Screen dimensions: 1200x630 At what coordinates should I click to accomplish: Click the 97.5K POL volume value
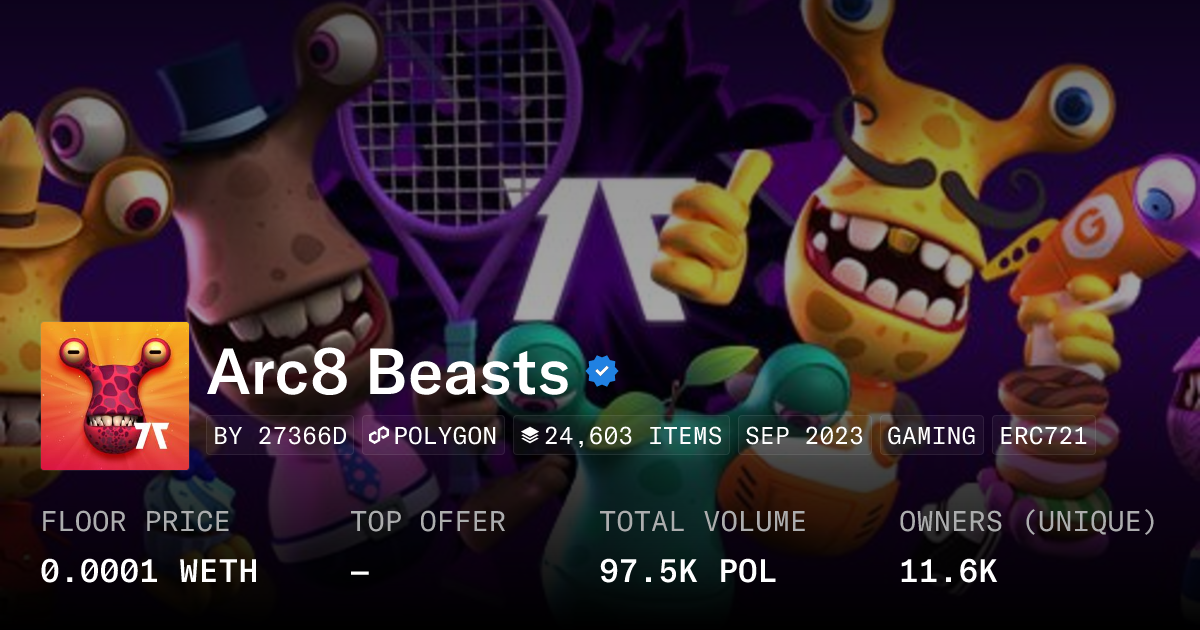pyautogui.click(x=688, y=572)
